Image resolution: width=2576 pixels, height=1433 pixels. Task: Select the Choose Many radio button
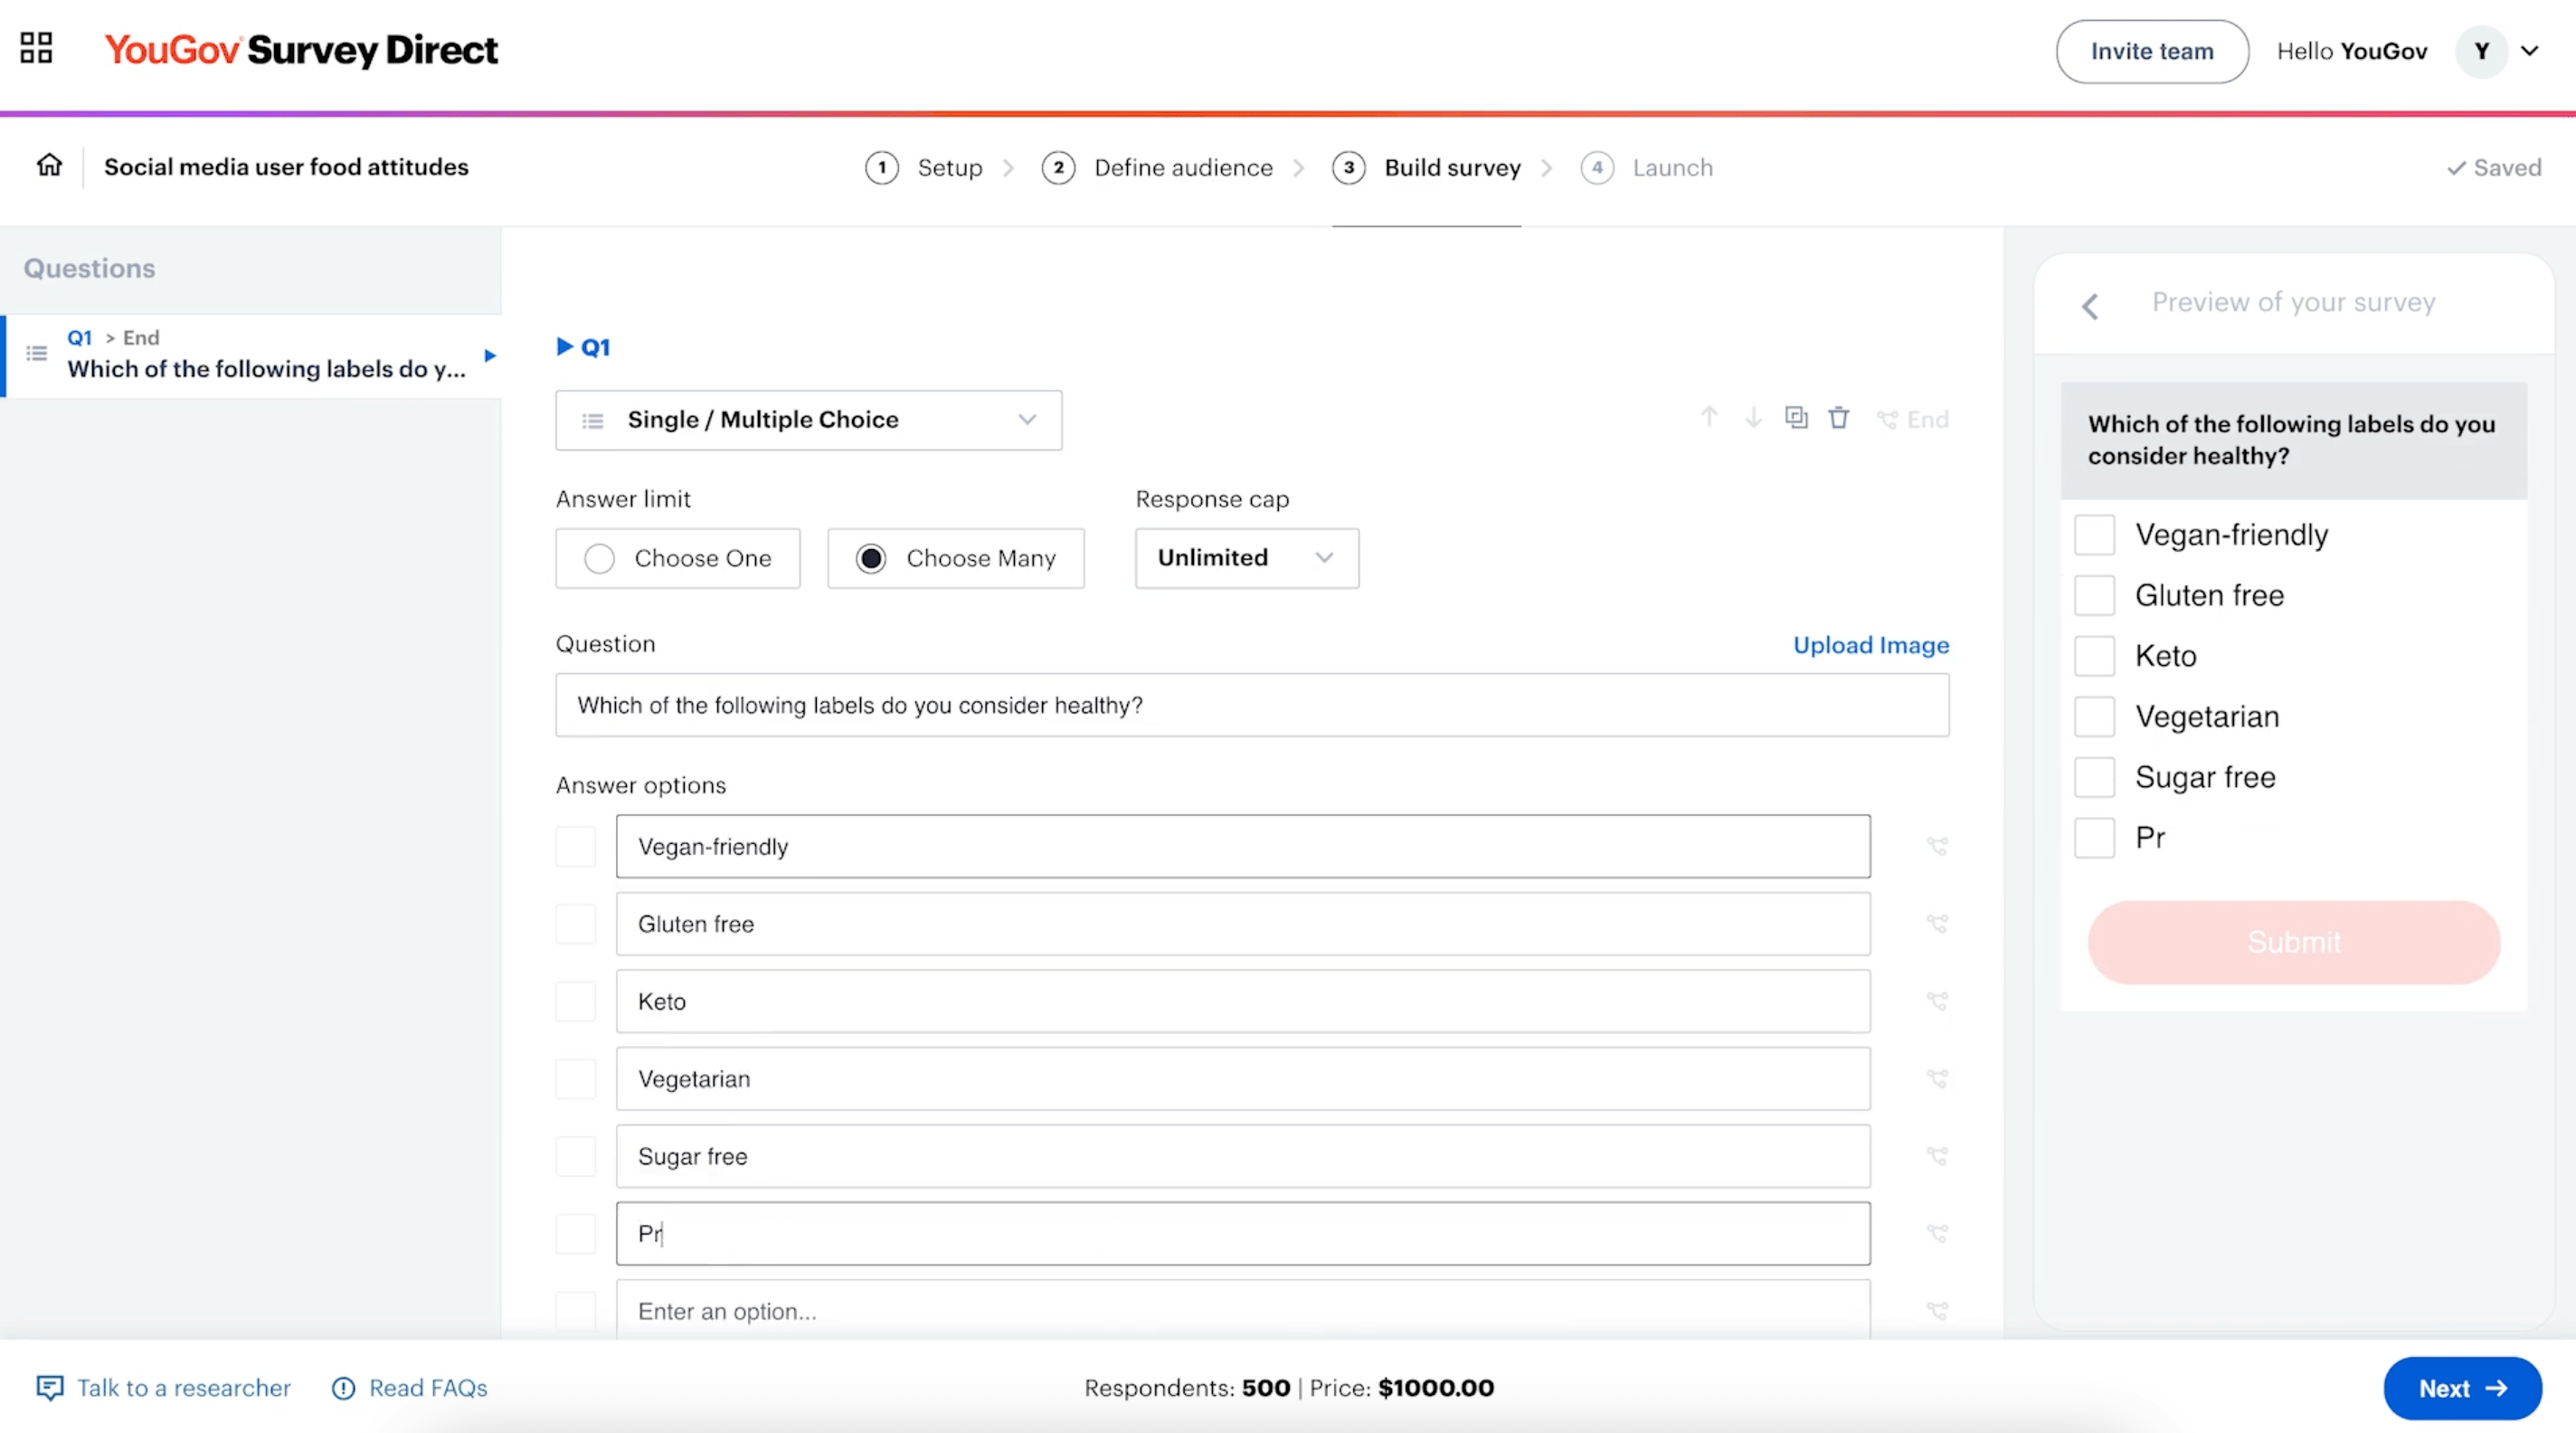click(871, 558)
